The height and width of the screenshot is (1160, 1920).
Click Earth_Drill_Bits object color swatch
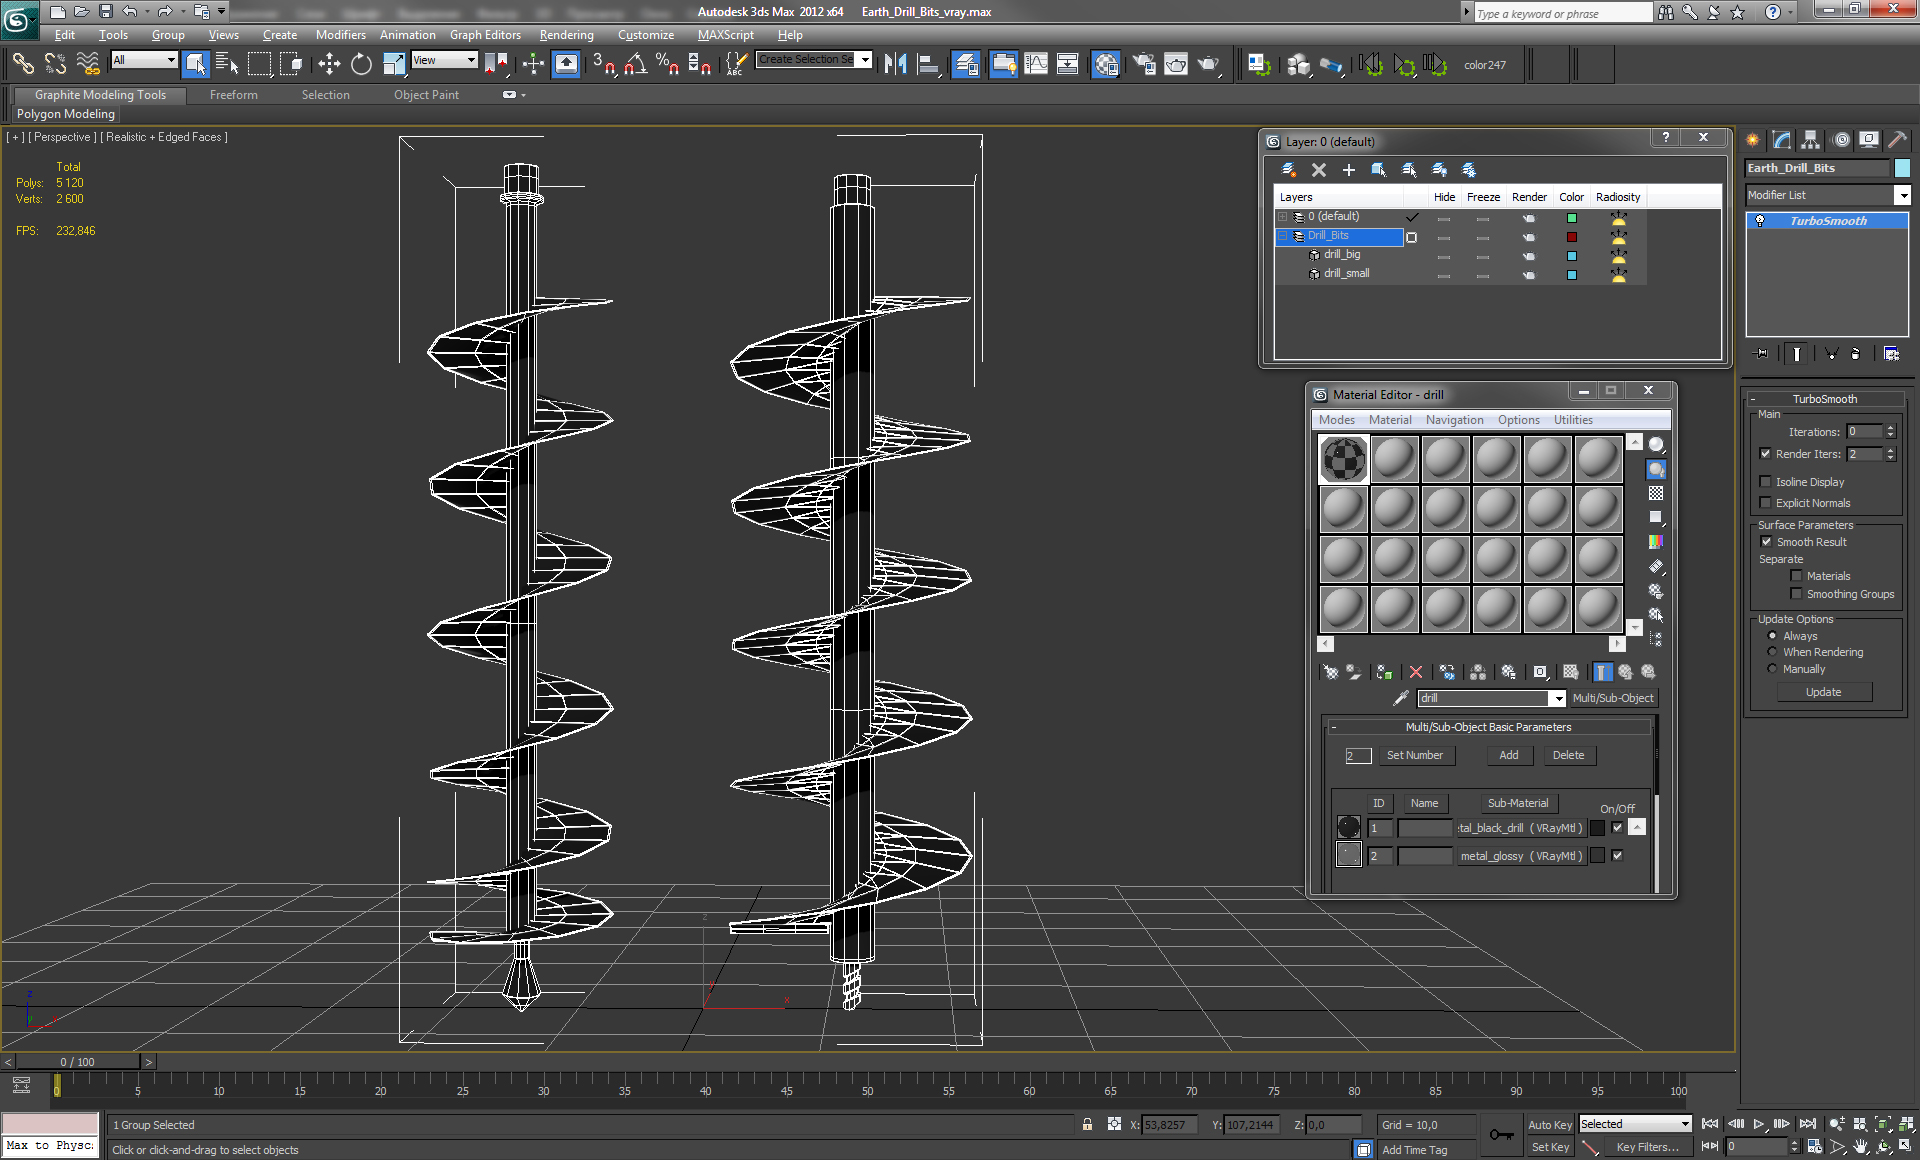(1902, 168)
